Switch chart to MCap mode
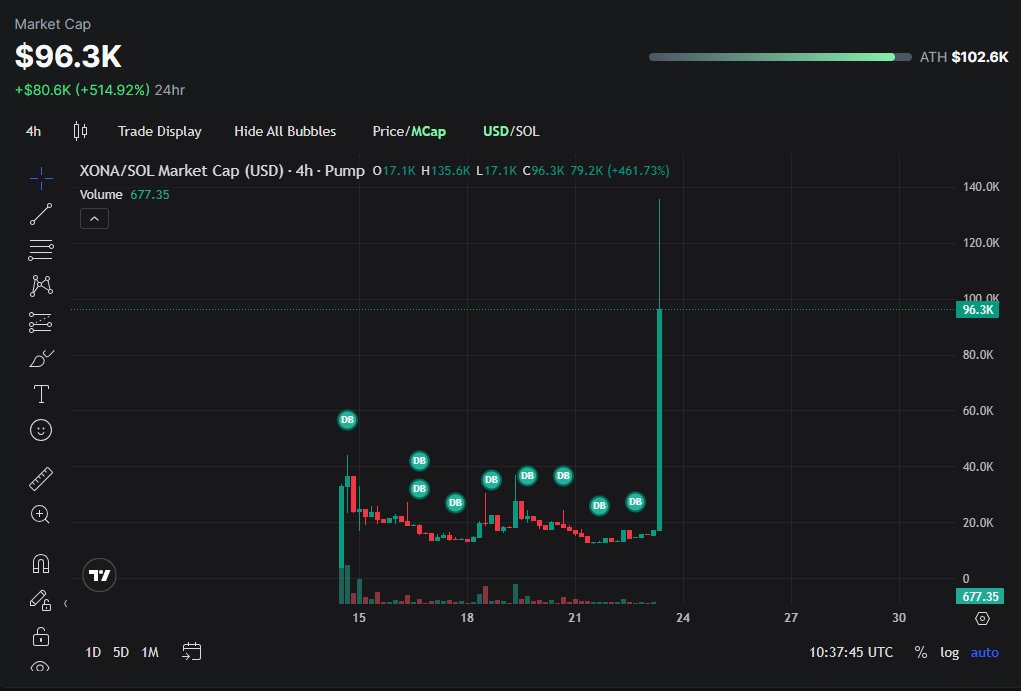Screen dimensions: 1021x691 click(x=428, y=132)
